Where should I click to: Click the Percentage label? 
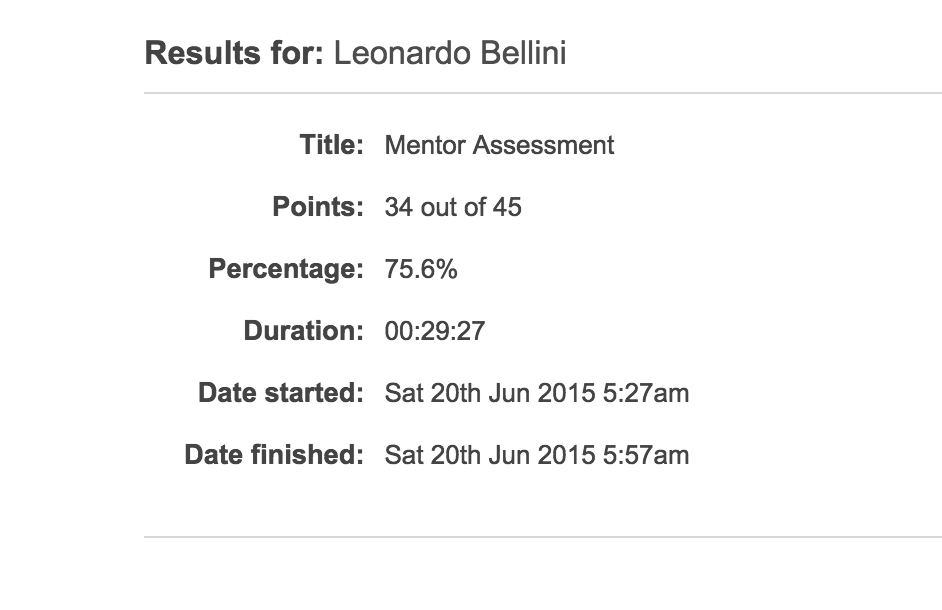click(x=286, y=269)
